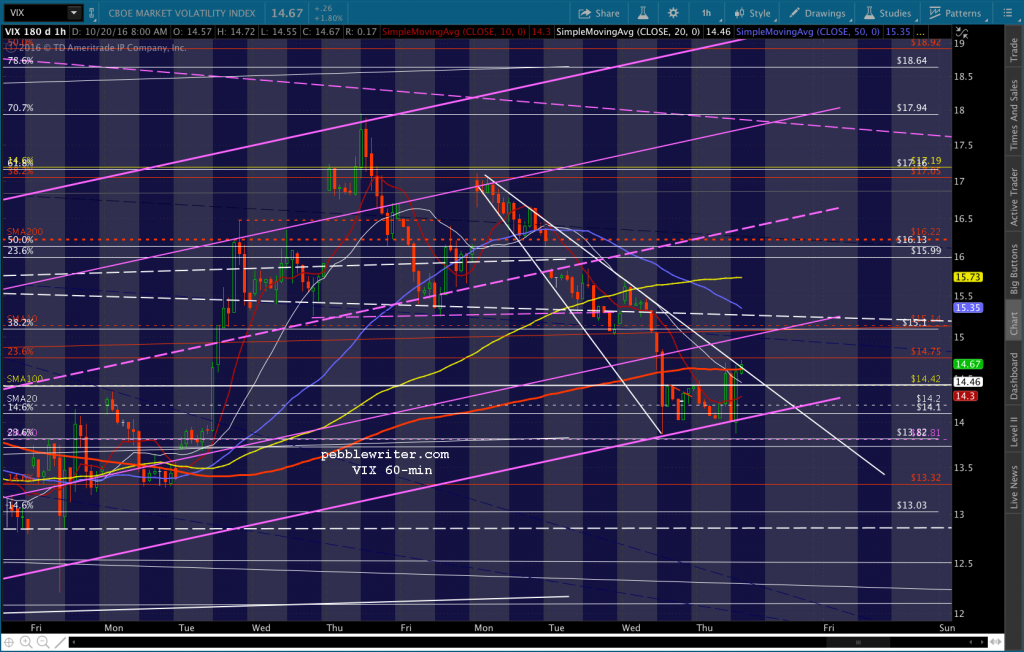Zoom out on the chart

pyautogui.click(x=42, y=643)
